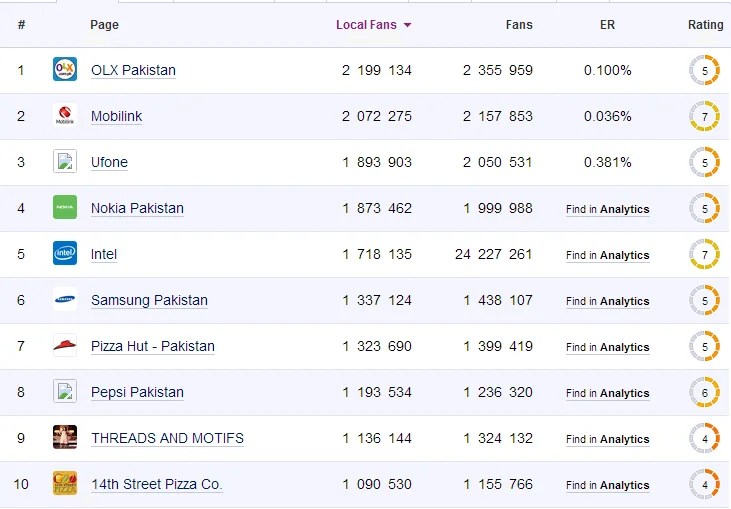Select Mobilink ER value 0.036%
The width and height of the screenshot is (731, 509).
[x=607, y=117]
